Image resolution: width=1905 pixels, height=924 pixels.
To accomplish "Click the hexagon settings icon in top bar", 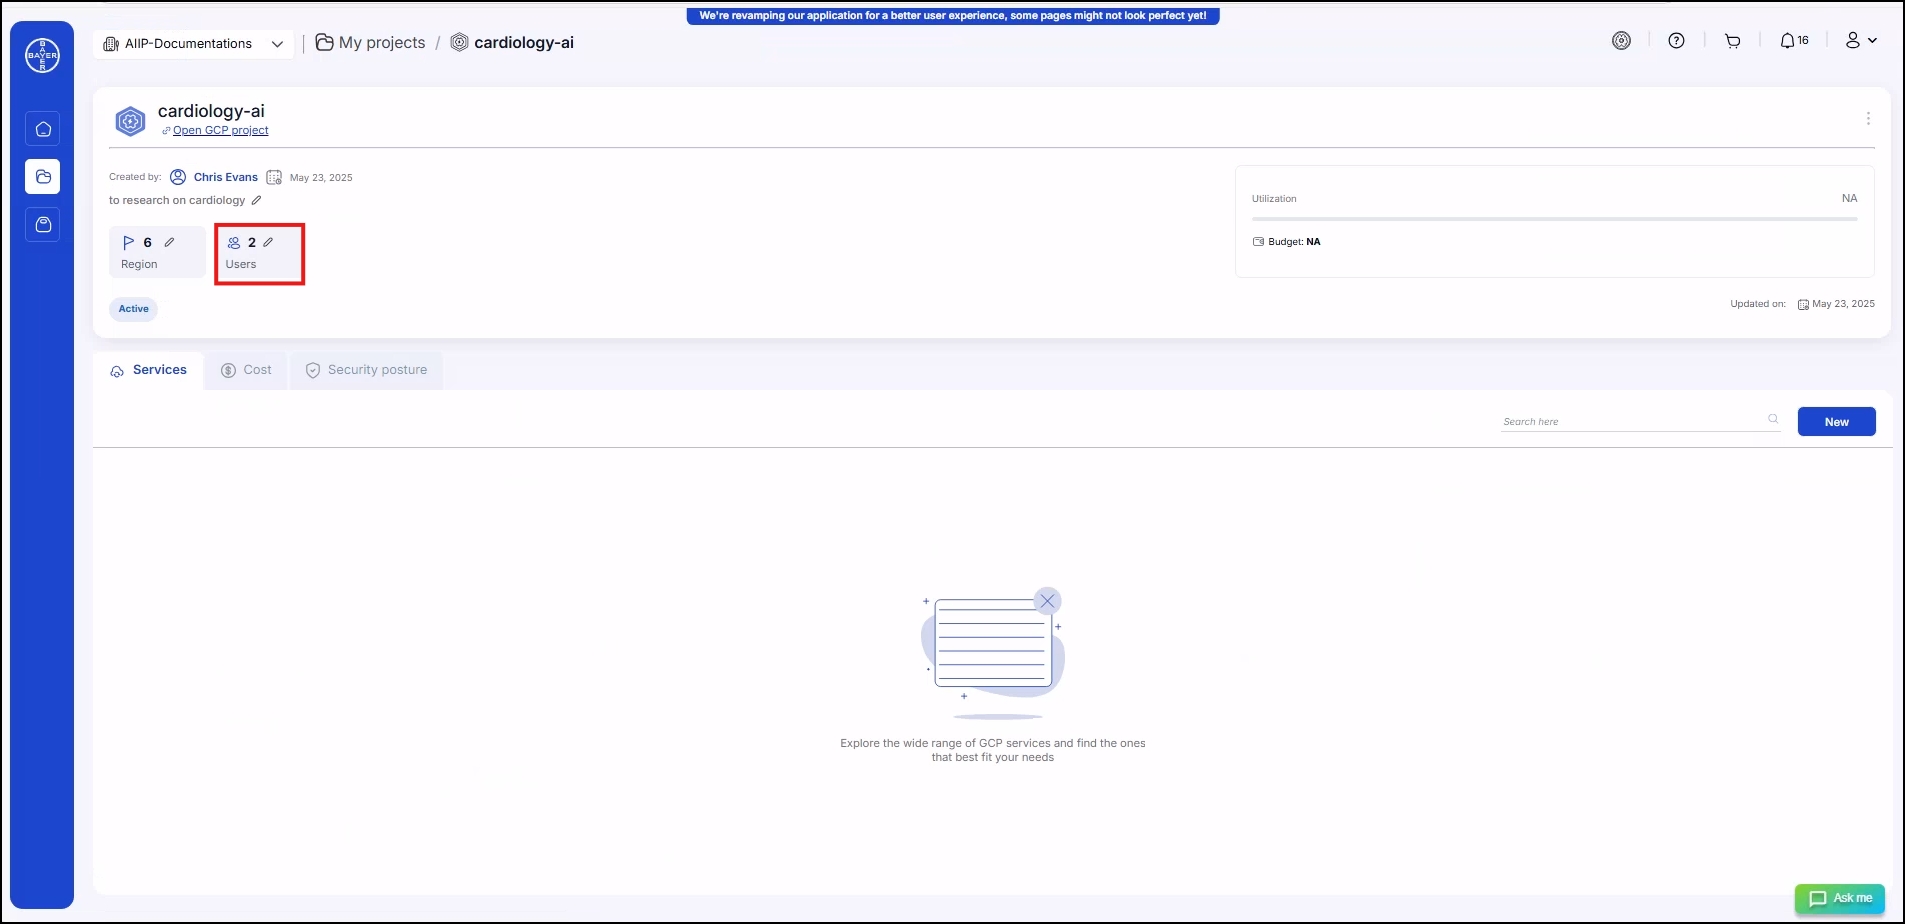I will click(x=1622, y=41).
